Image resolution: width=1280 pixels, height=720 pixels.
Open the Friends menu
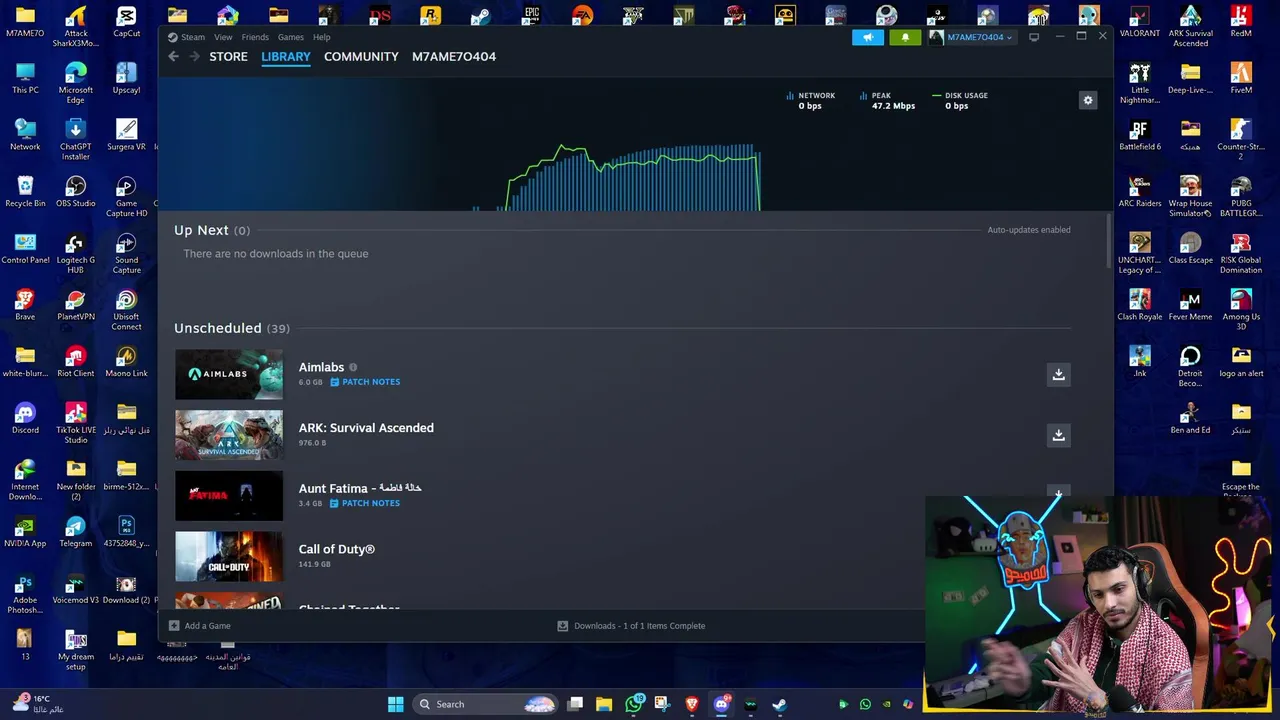coord(255,37)
